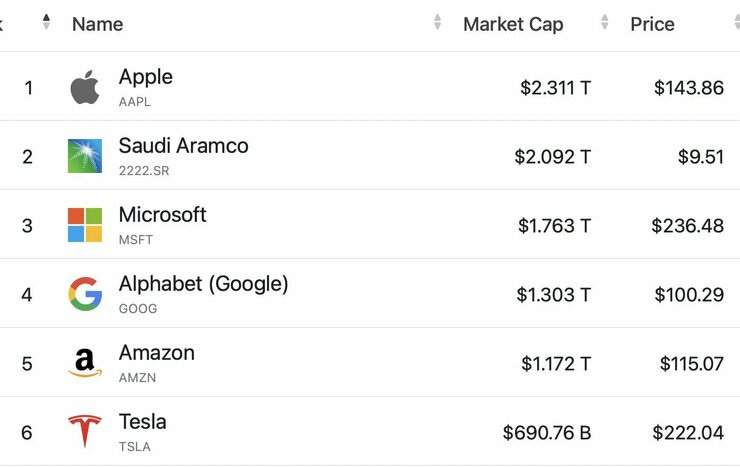Open the Saudi Aramco company link
The height and width of the screenshot is (467, 740).
pos(184,145)
